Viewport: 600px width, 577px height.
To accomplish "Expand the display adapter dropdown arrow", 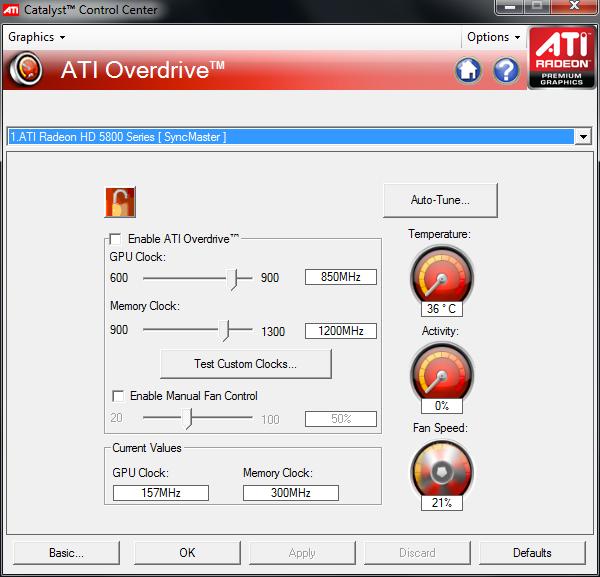I will 583,137.
